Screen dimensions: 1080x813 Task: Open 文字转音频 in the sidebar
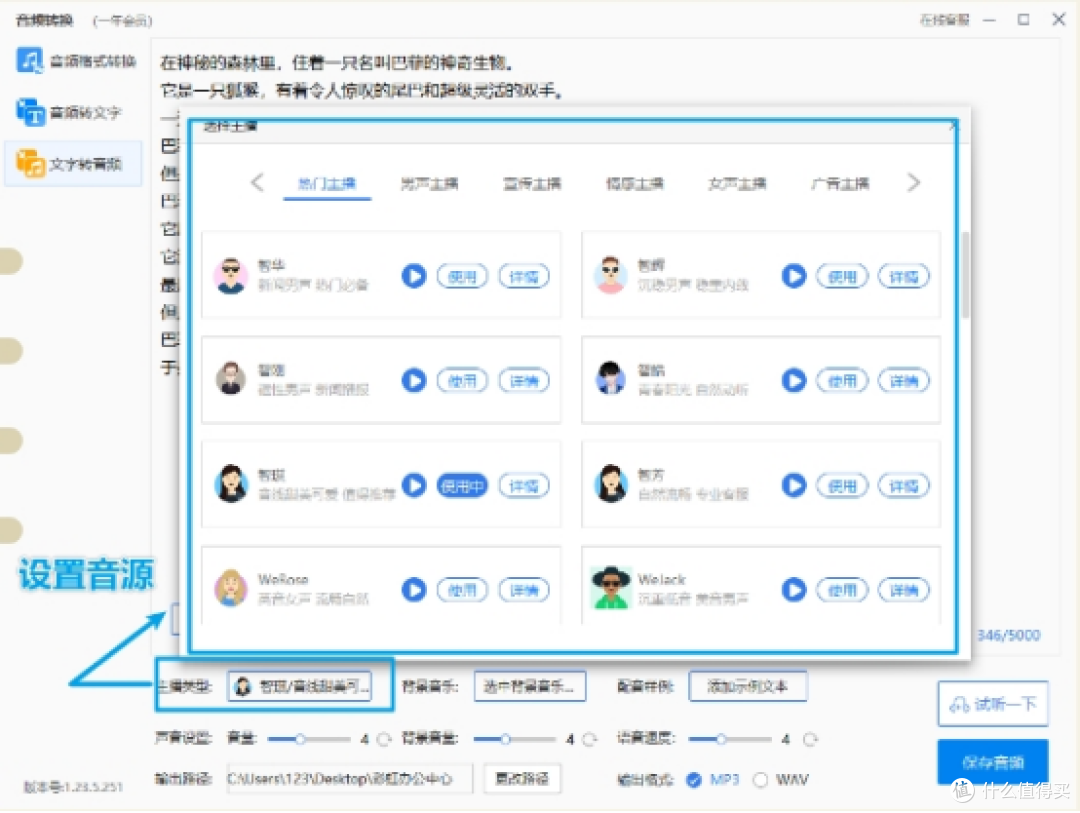73,164
